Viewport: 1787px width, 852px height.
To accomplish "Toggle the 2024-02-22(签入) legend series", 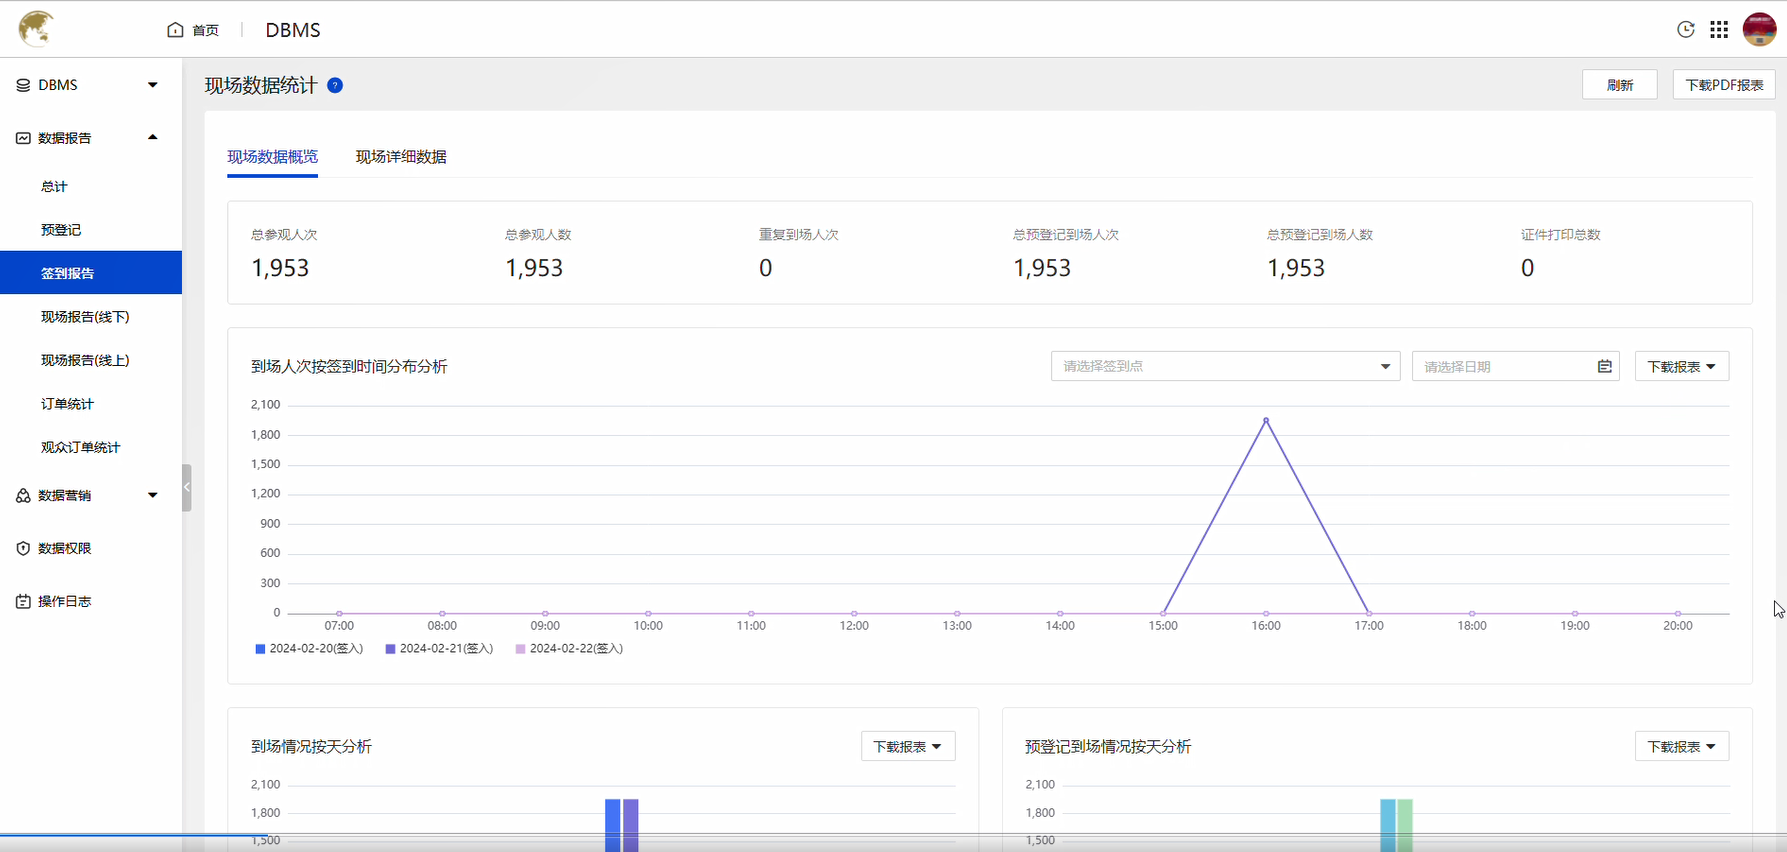I will click(569, 648).
